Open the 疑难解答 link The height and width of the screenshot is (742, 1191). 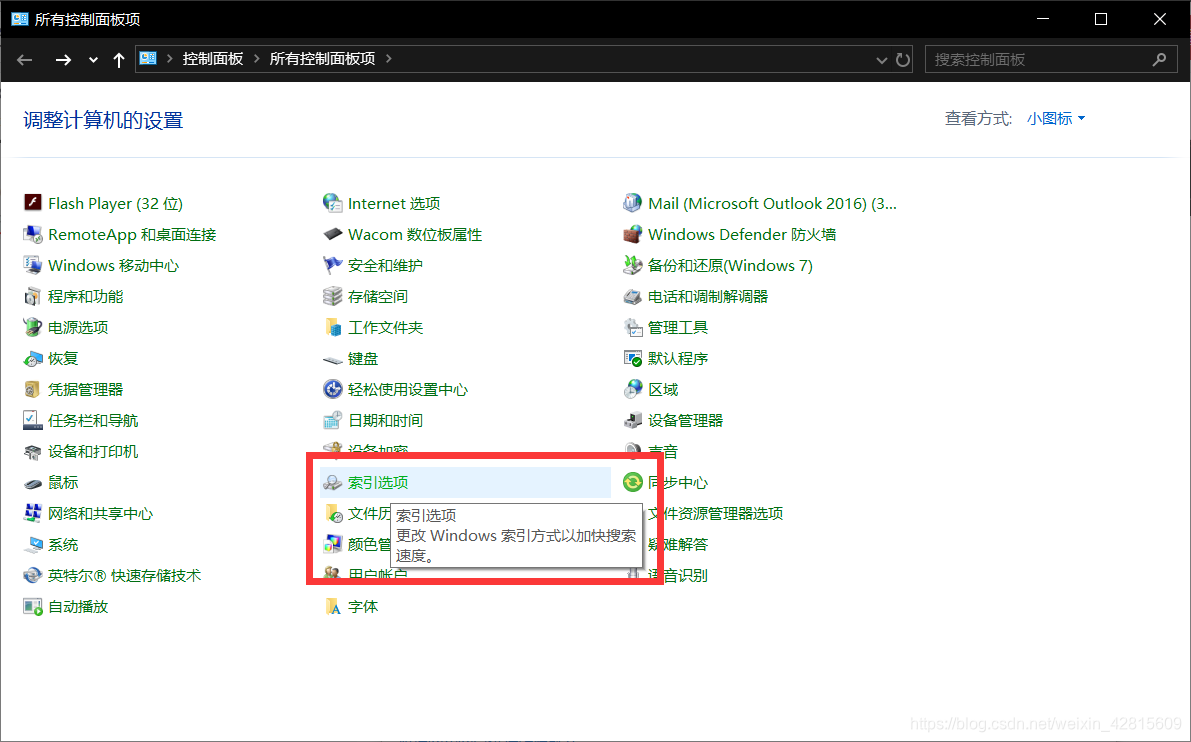678,545
